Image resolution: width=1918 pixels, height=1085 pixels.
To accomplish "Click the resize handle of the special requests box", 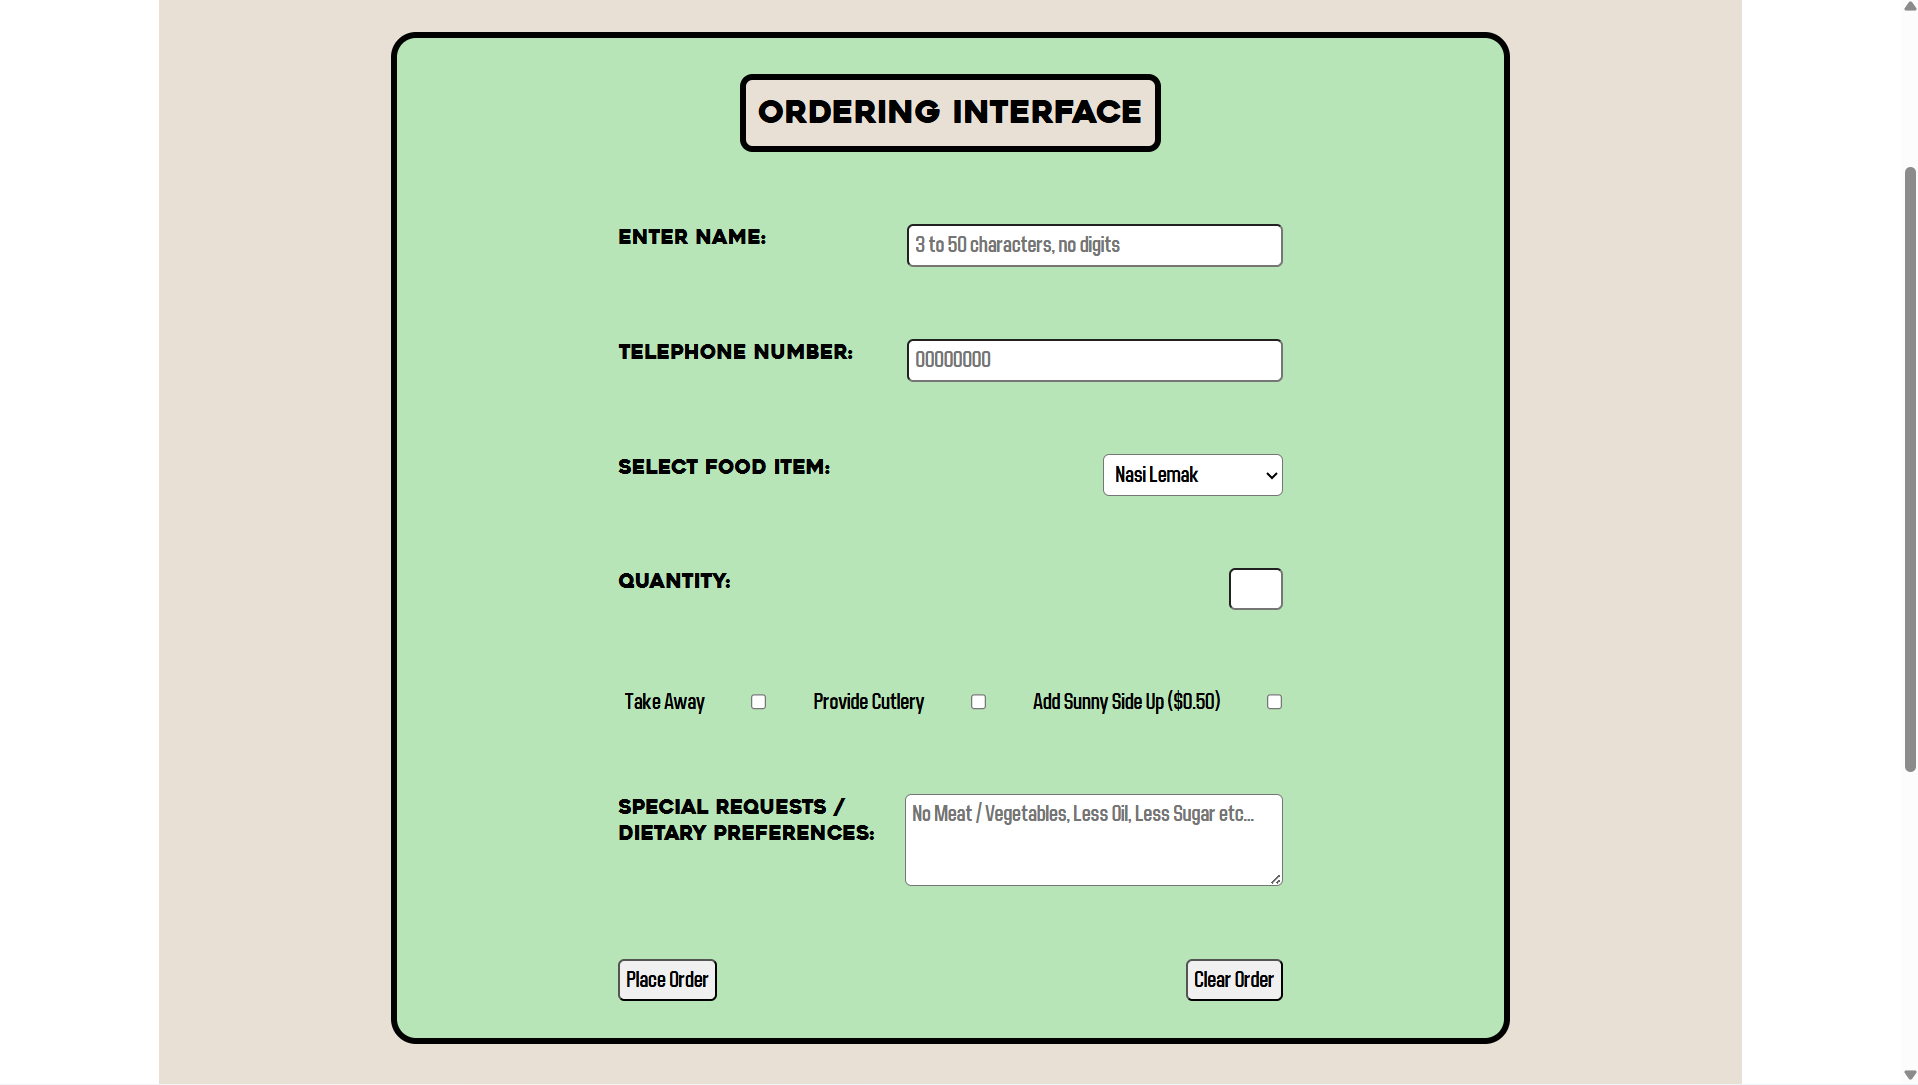I will pyautogui.click(x=1276, y=879).
